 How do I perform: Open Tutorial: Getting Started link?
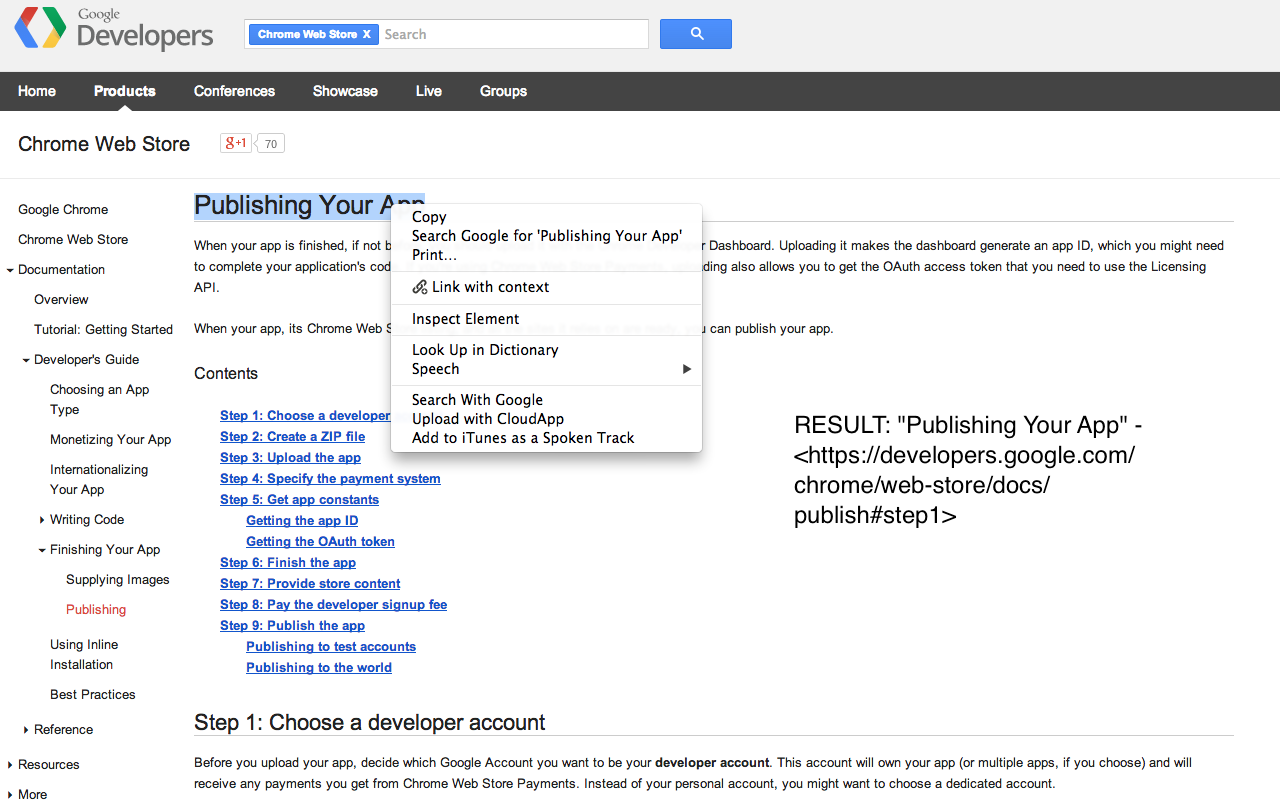coord(103,330)
